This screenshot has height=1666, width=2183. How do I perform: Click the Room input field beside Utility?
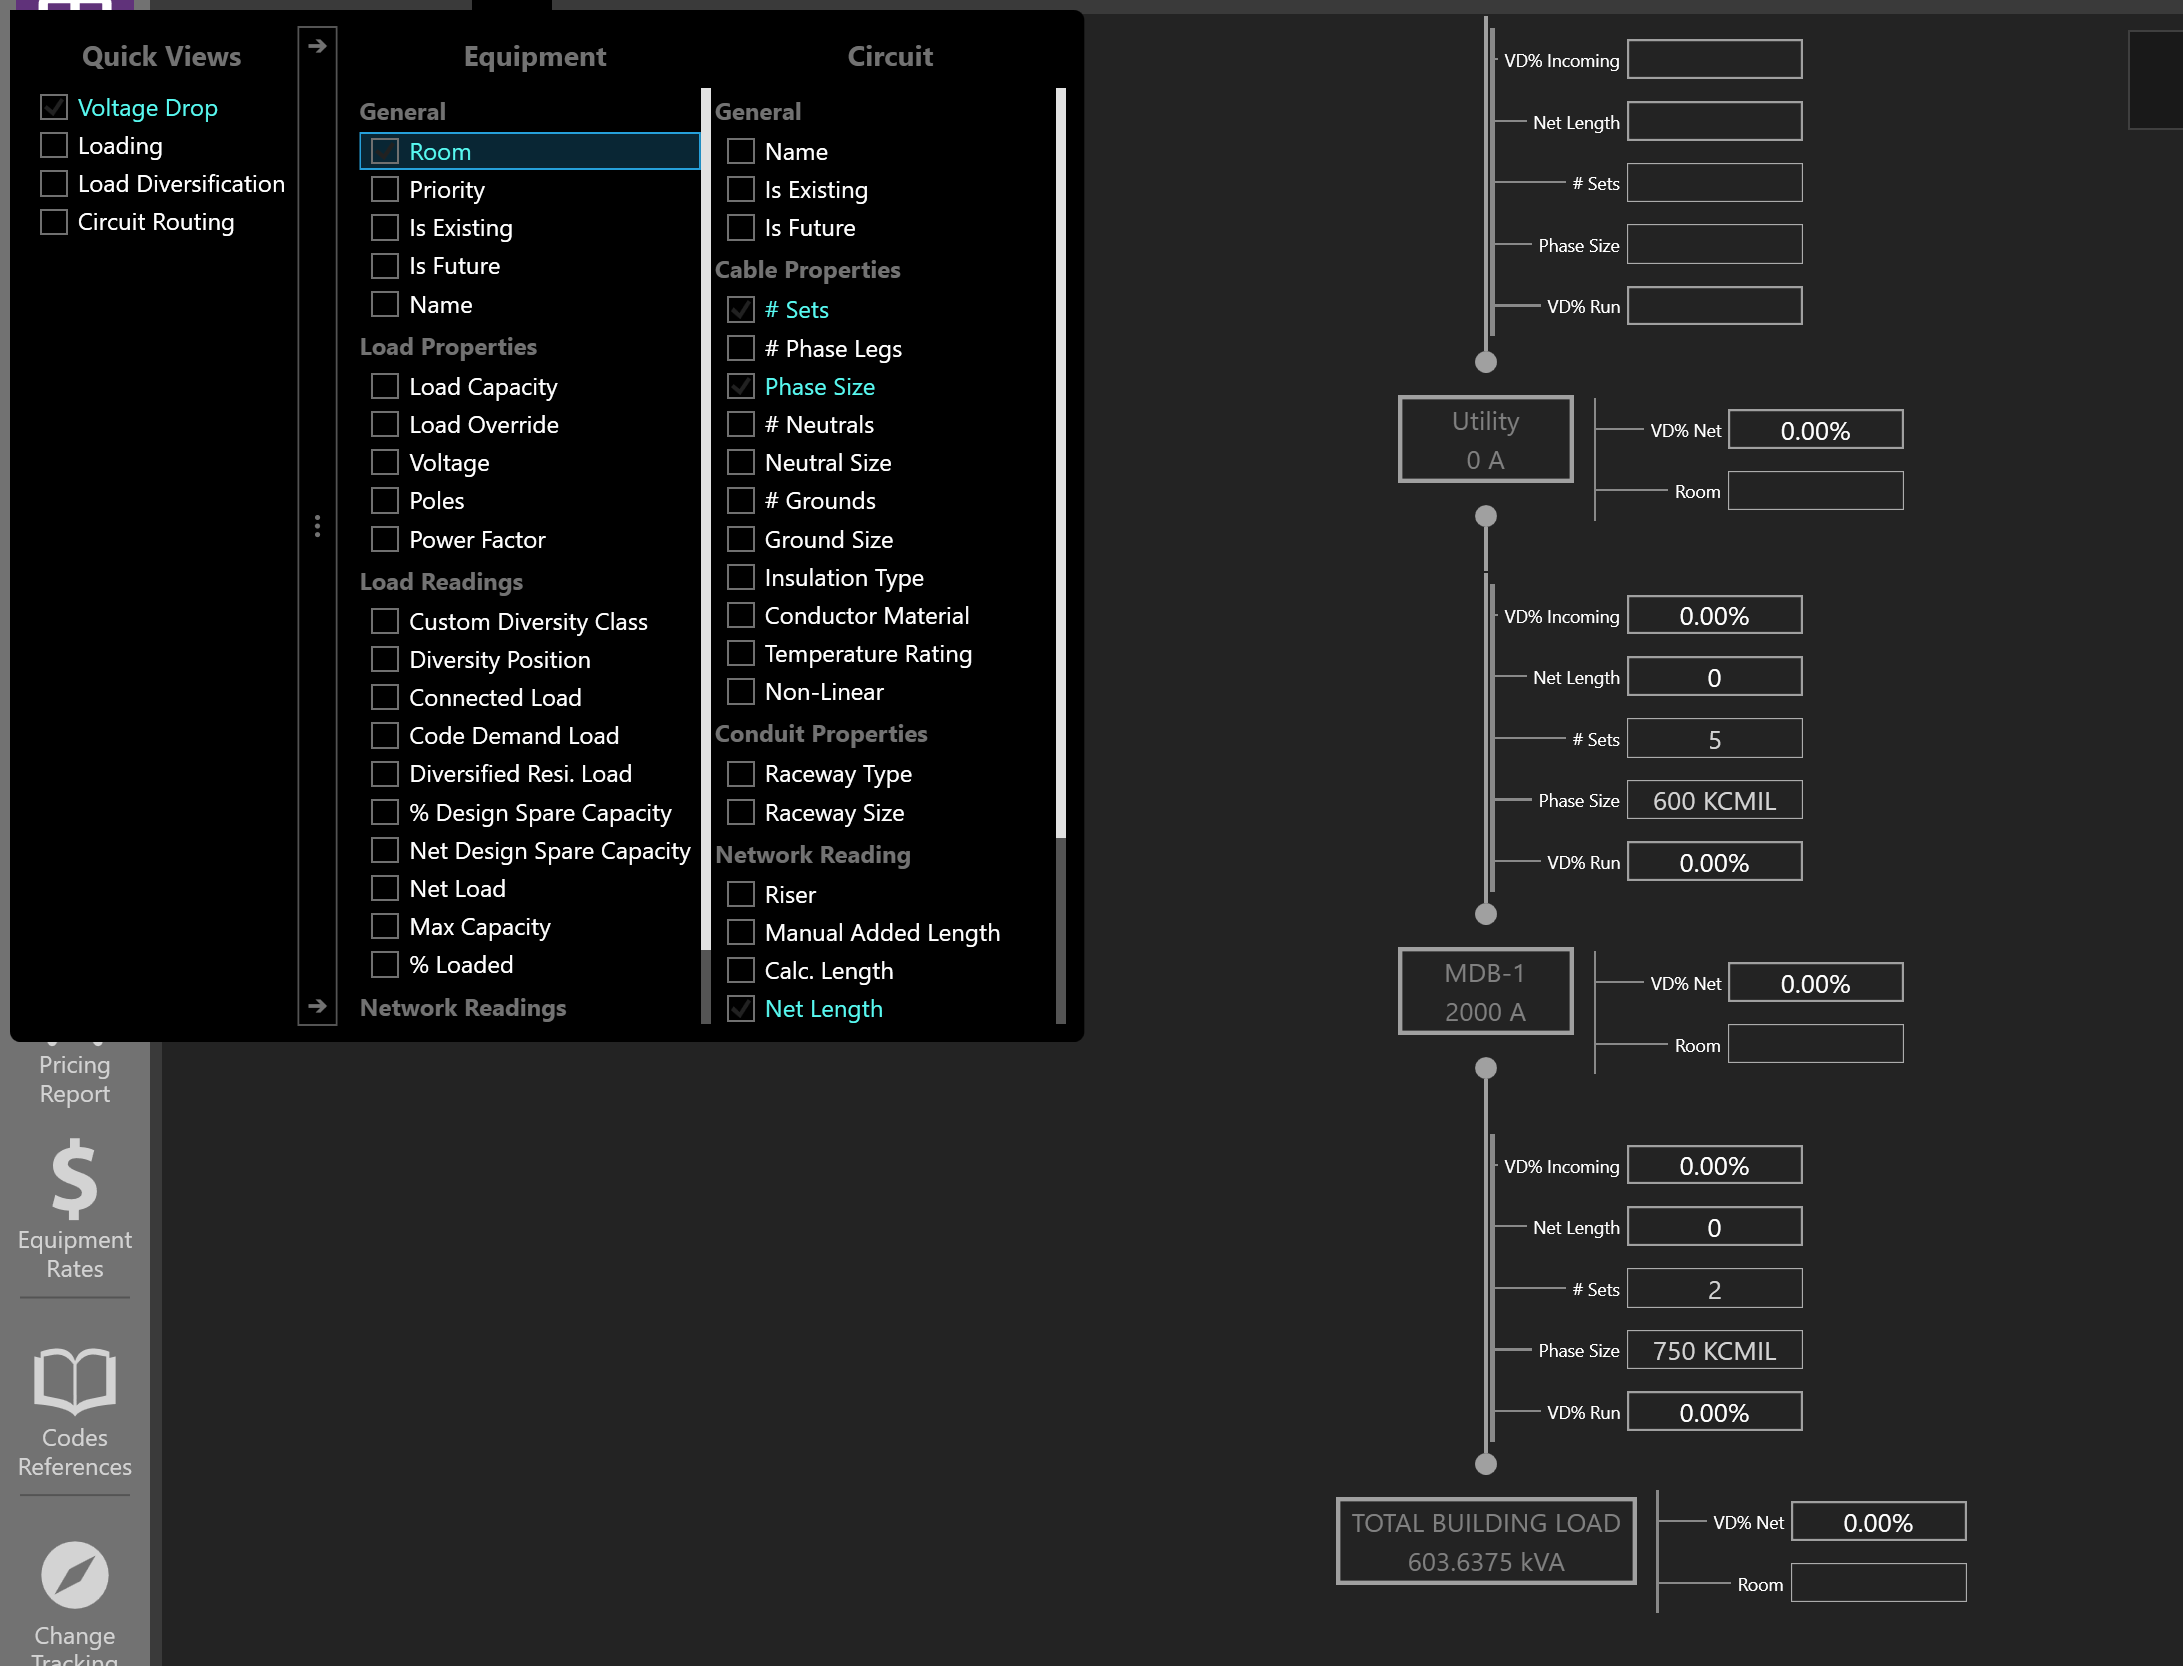(x=1814, y=491)
